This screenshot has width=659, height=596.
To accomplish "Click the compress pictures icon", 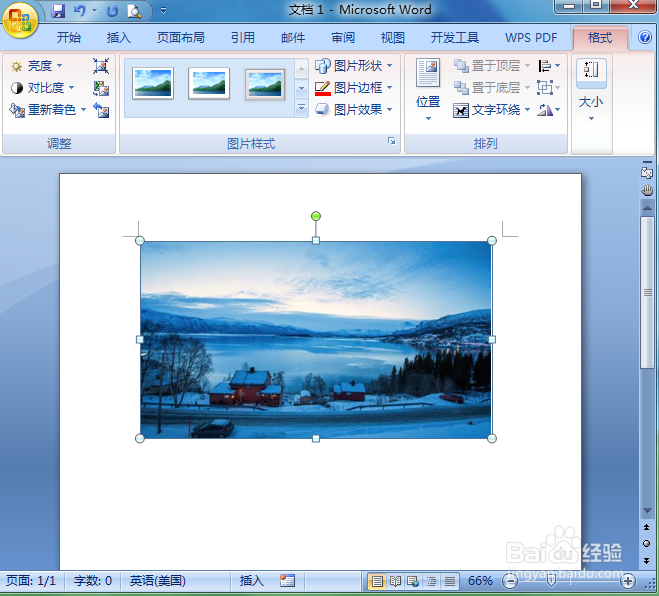I will [101, 66].
